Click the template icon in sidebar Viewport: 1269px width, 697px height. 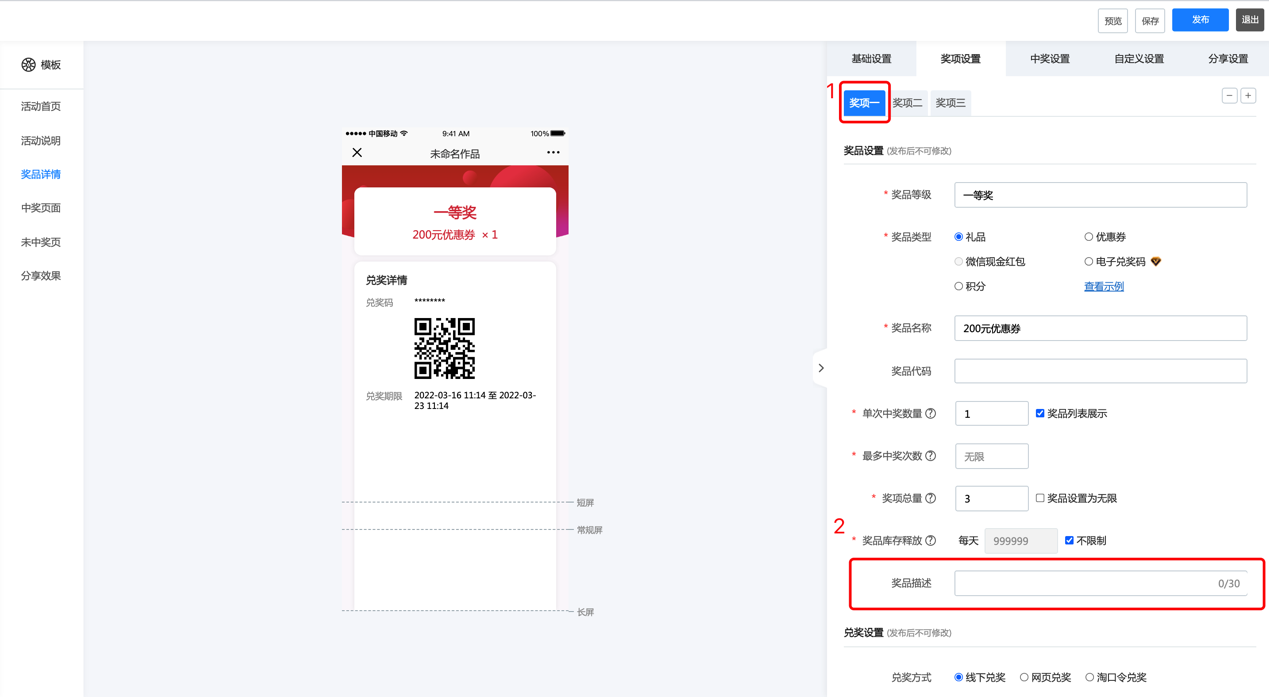click(x=29, y=65)
